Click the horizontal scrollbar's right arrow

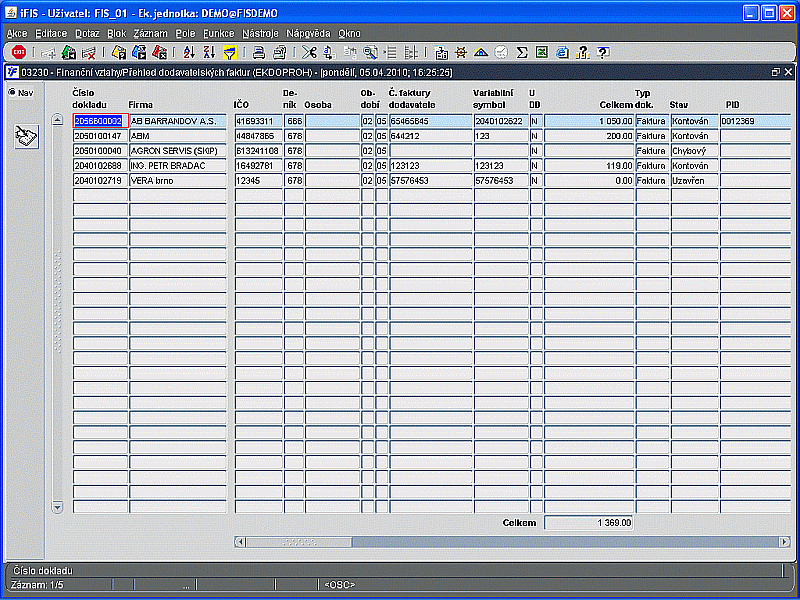click(x=784, y=542)
